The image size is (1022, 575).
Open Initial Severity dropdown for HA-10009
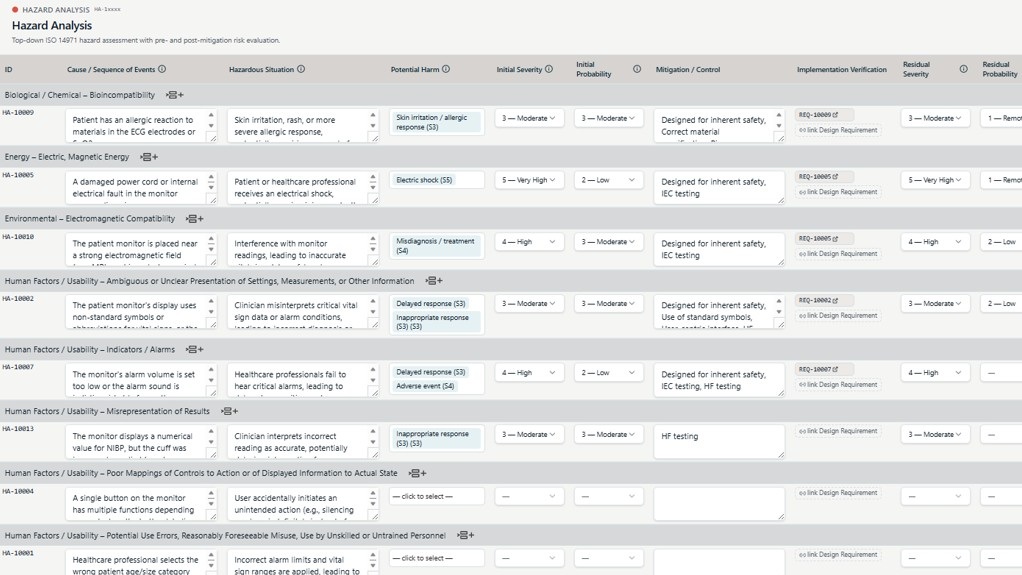click(x=529, y=118)
